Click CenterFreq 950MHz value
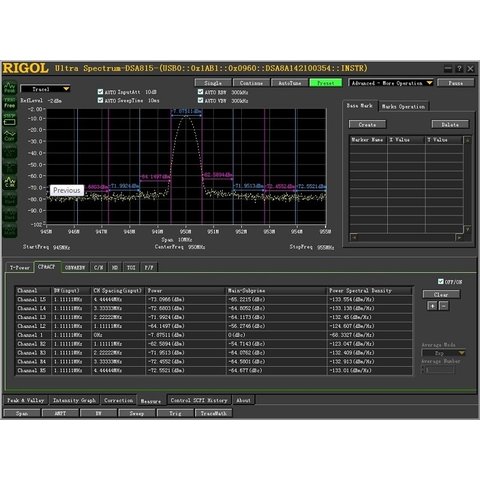This screenshot has width=480, height=480. [x=197, y=247]
